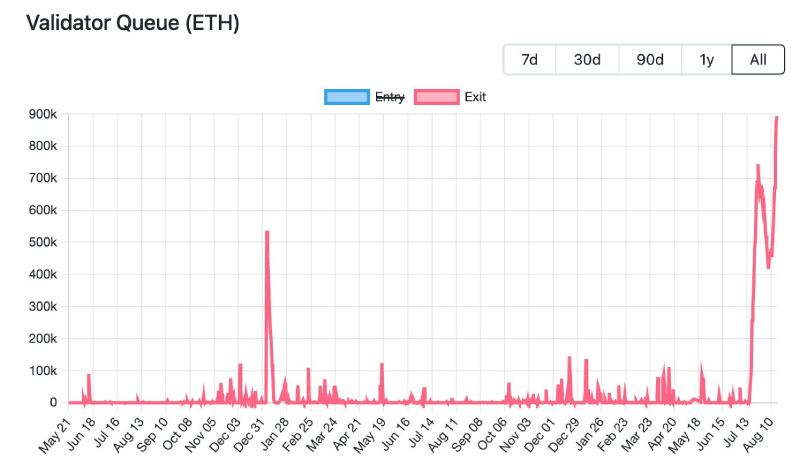Click the dip near 420k in August

(768, 267)
